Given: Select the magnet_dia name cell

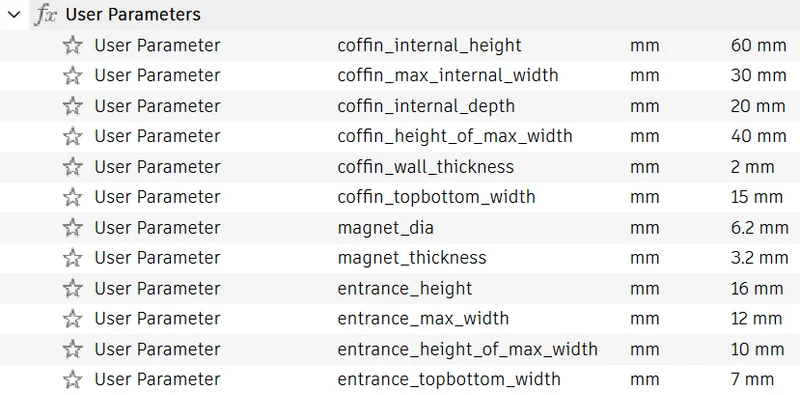Looking at the screenshot, I should 385,228.
